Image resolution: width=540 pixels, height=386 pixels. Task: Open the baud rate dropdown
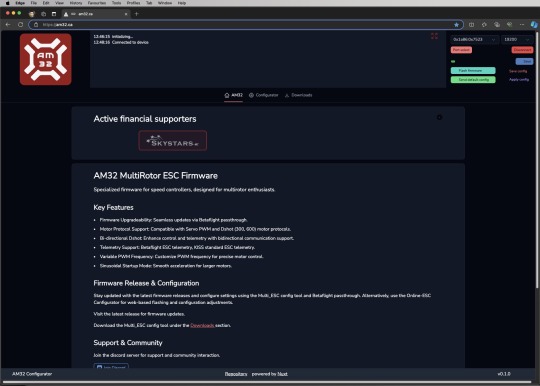(x=517, y=40)
